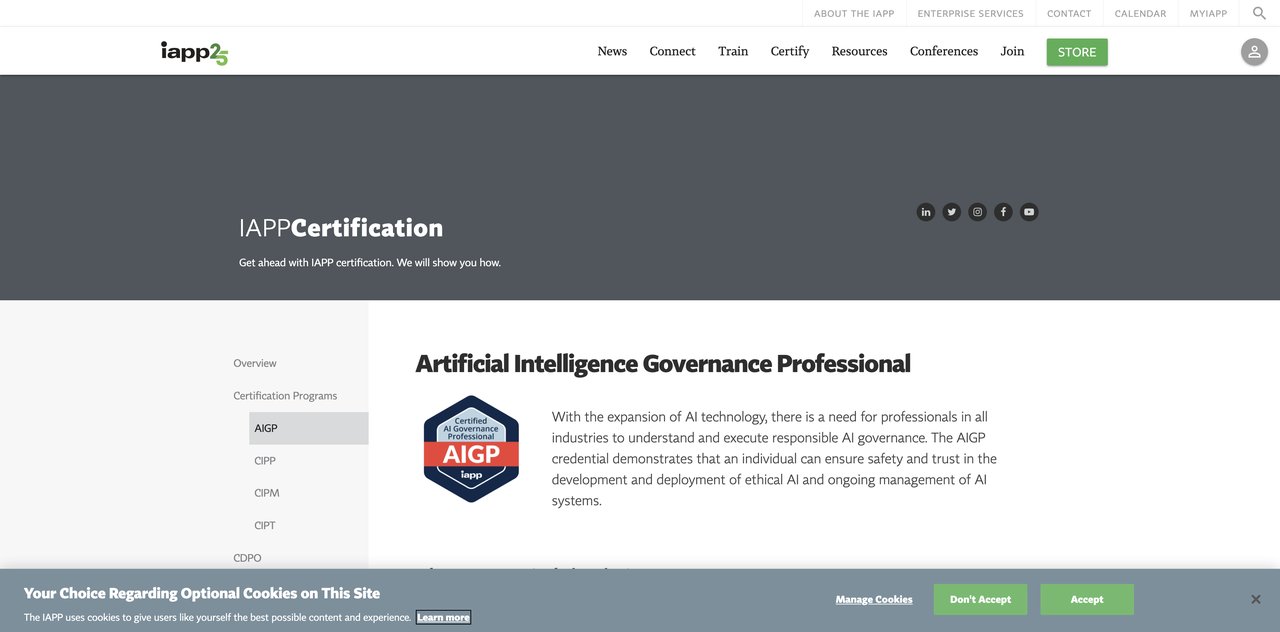Open the user profile avatar icon
This screenshot has width=1280, height=632.
click(x=1254, y=52)
